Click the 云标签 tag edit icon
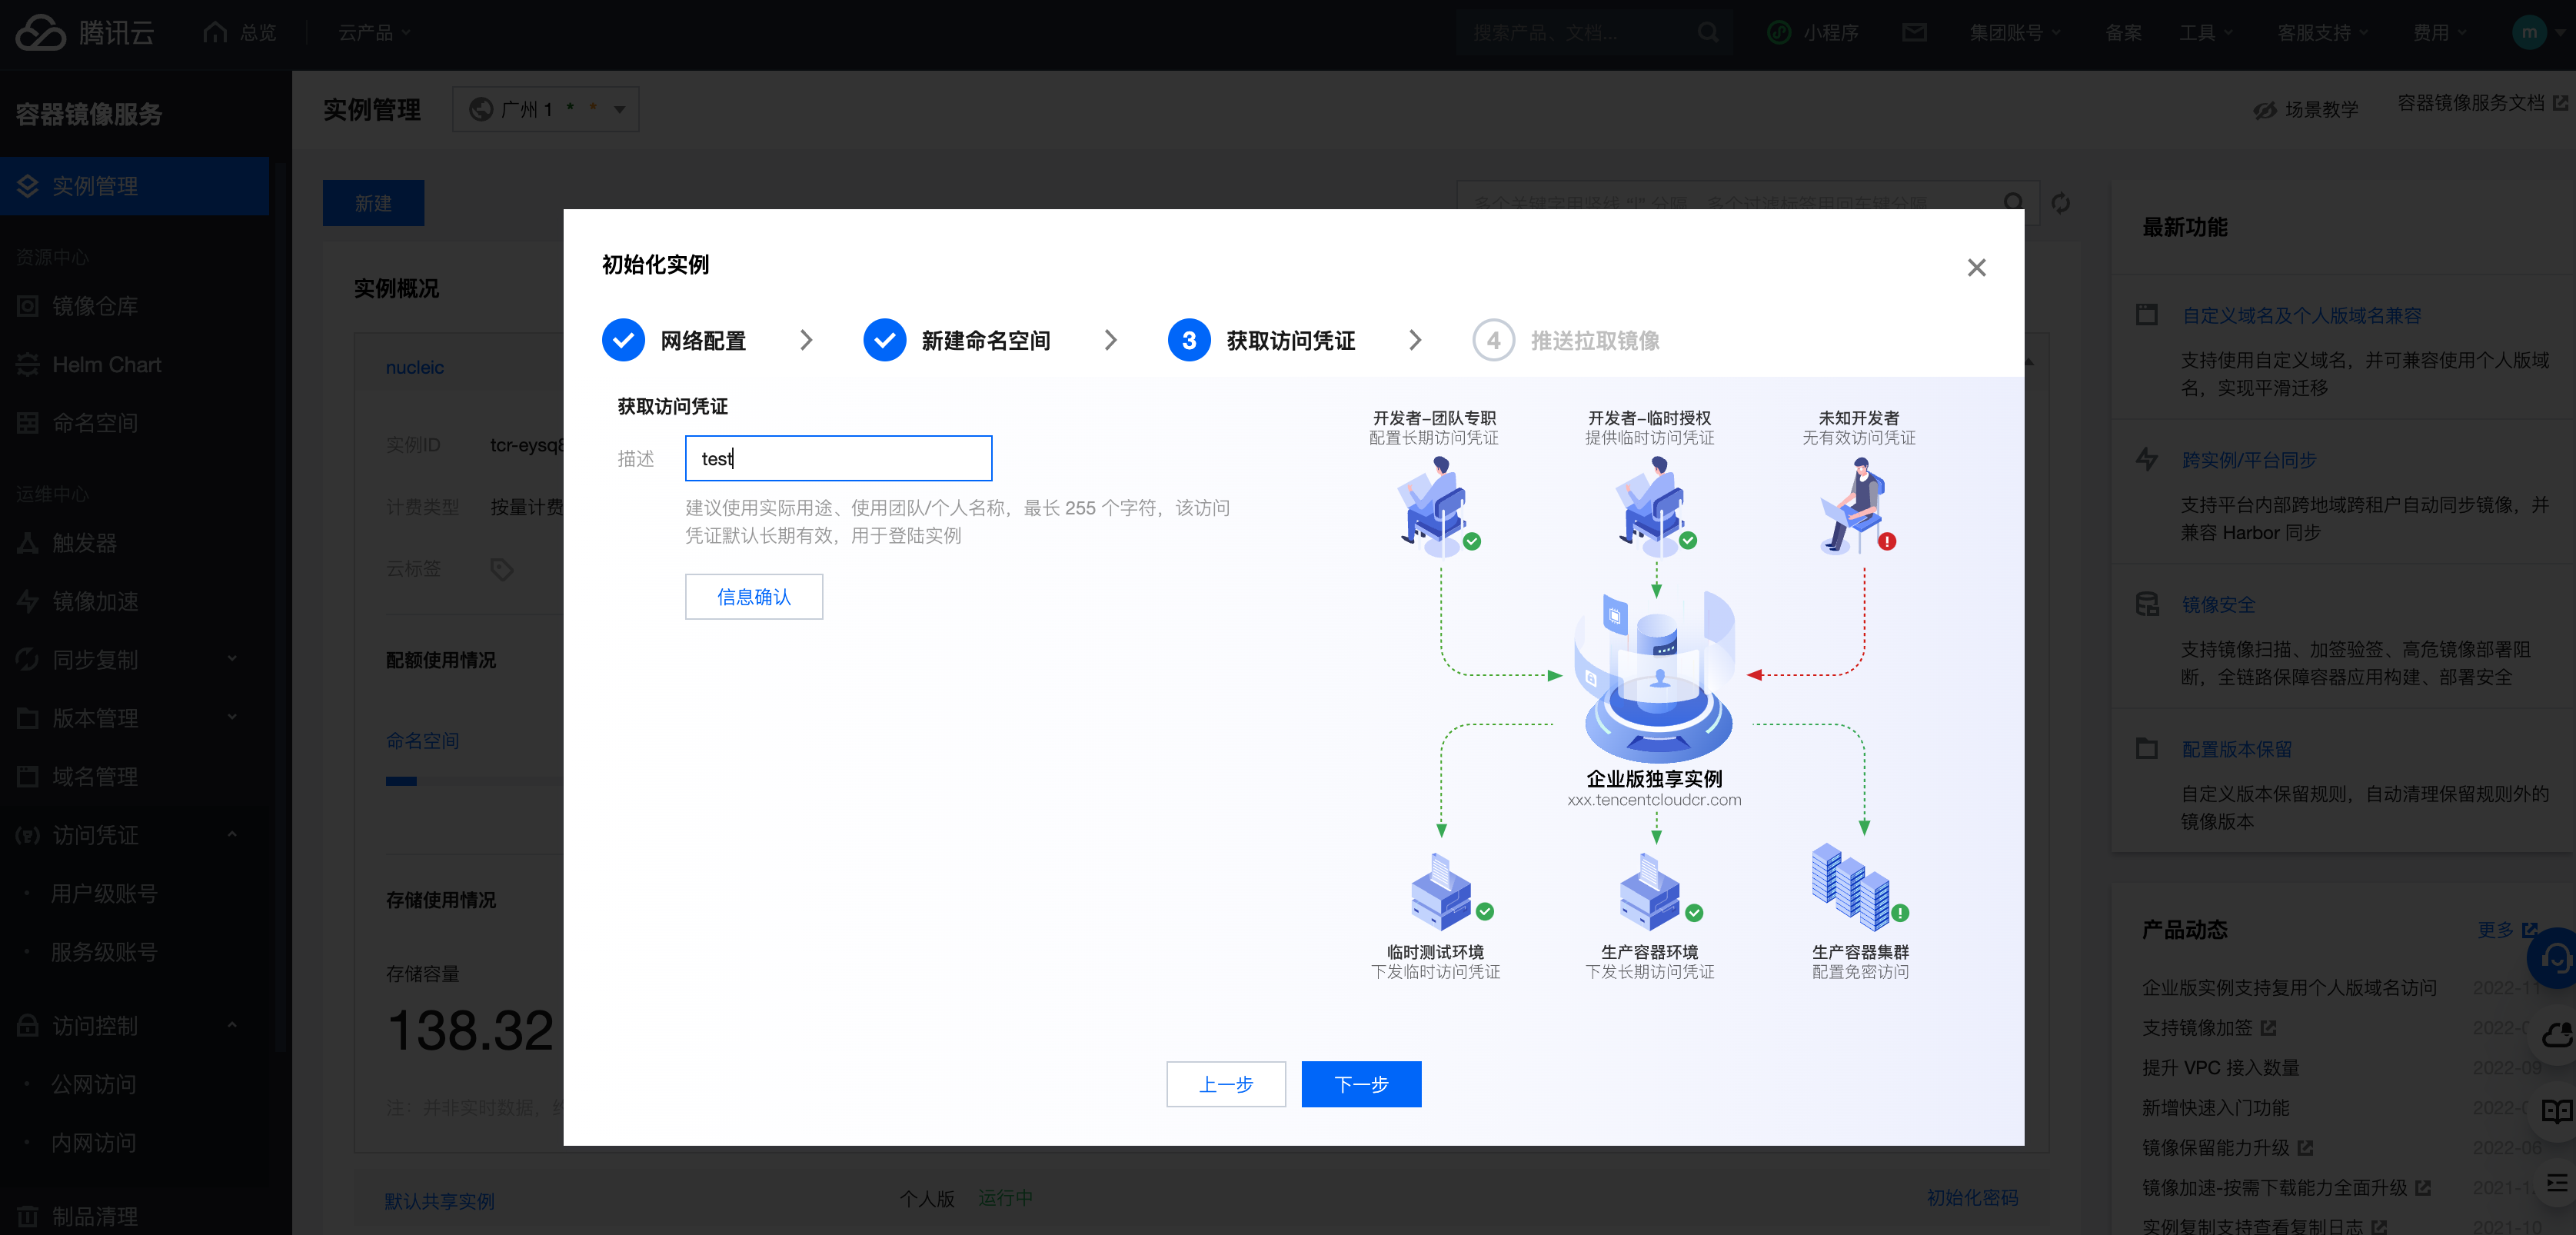The height and width of the screenshot is (1235, 2576). coord(502,569)
